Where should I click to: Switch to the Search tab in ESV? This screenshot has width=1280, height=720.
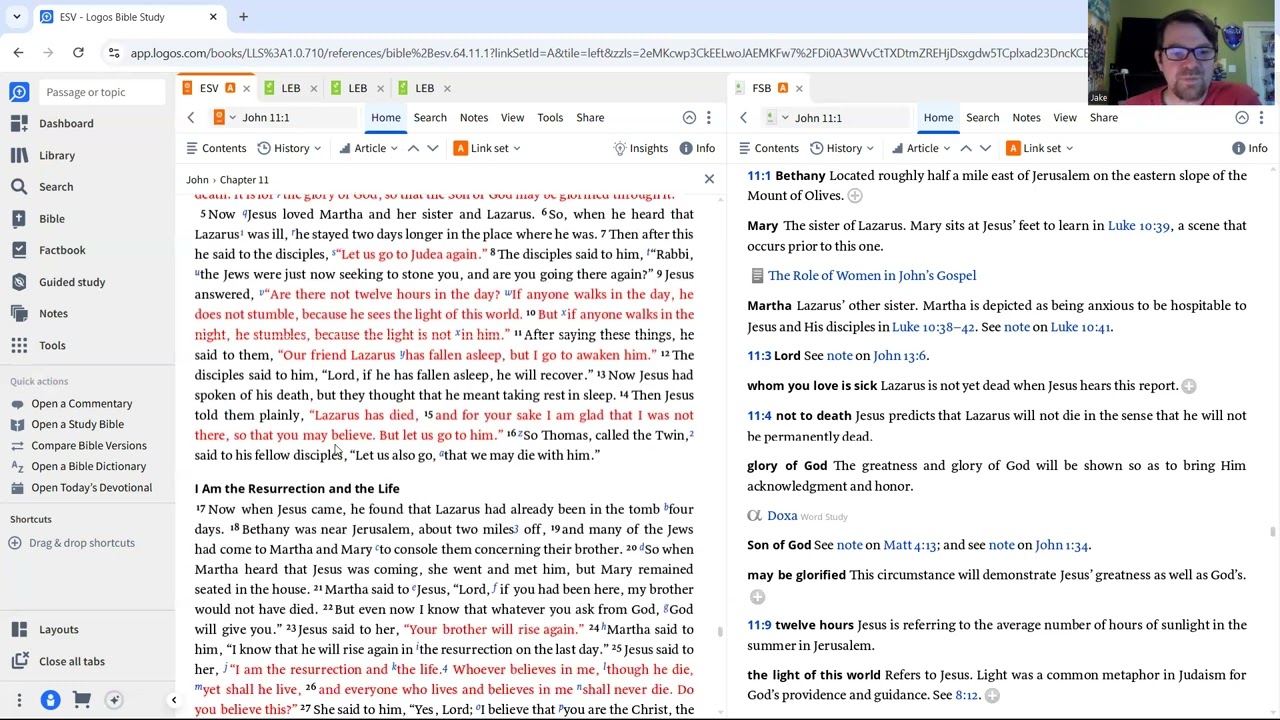430,118
